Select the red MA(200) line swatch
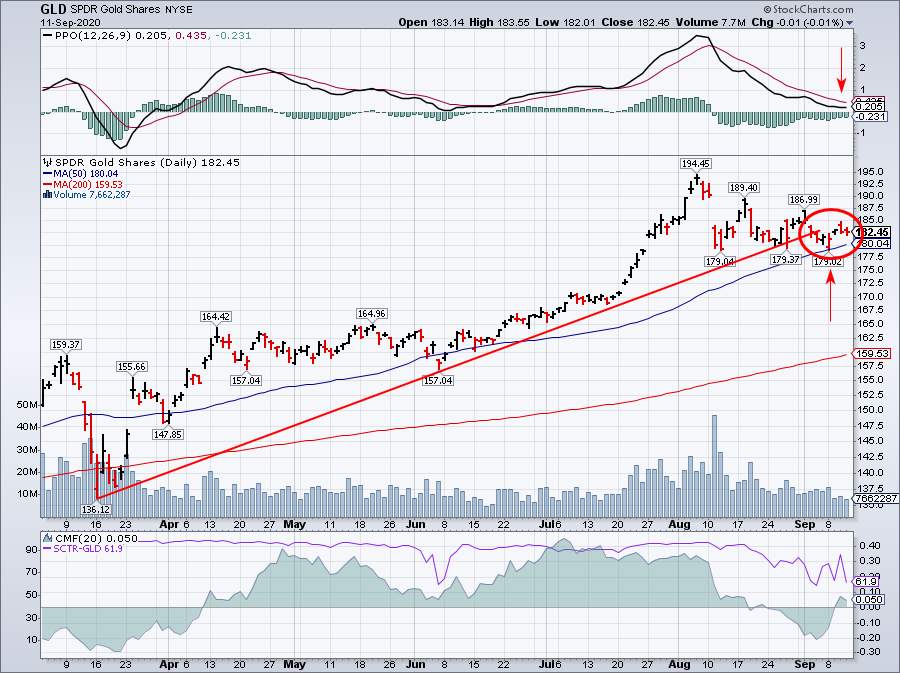900x673 pixels. [x=48, y=185]
